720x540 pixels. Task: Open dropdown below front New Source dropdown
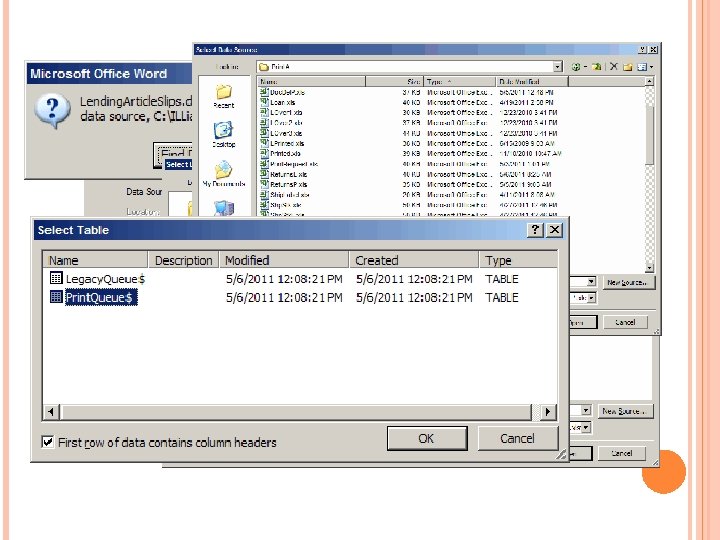(x=591, y=298)
